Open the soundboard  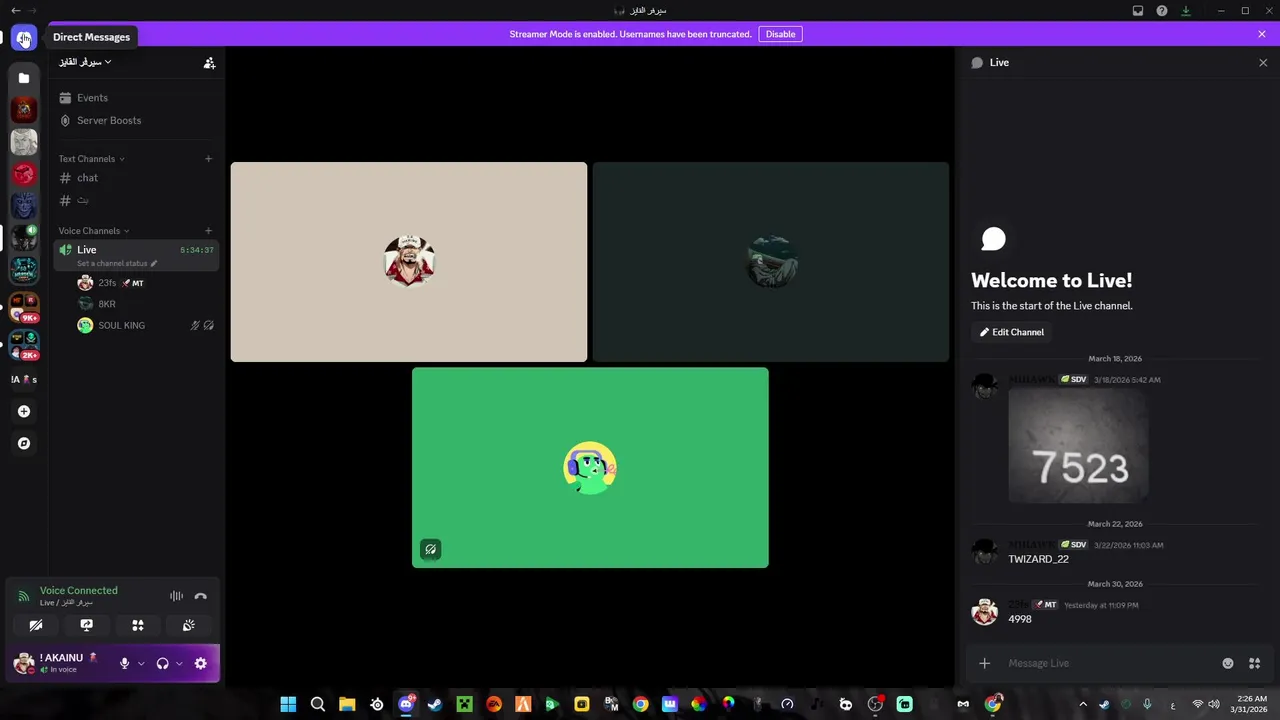(x=188, y=625)
